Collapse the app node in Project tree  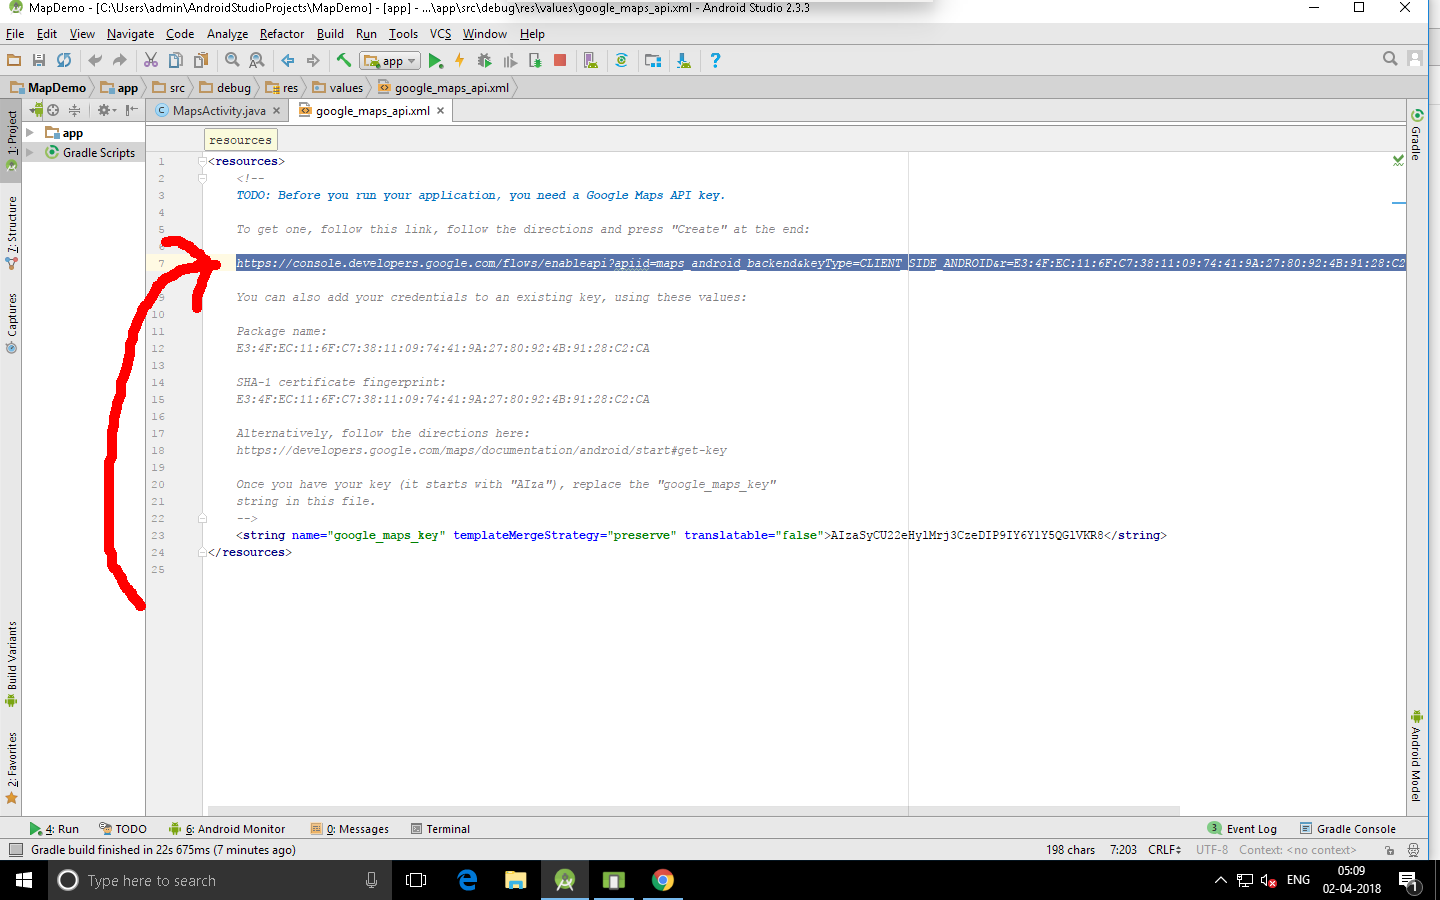click(30, 132)
